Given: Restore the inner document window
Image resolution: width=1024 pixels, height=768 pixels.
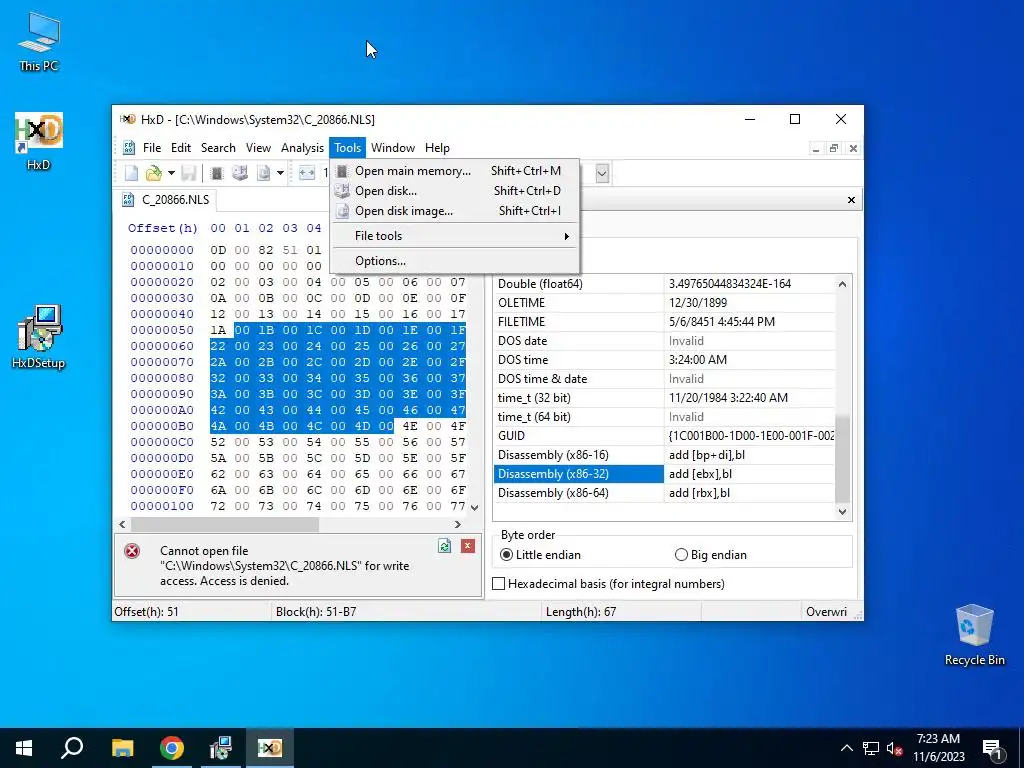Looking at the screenshot, I should click(834, 149).
